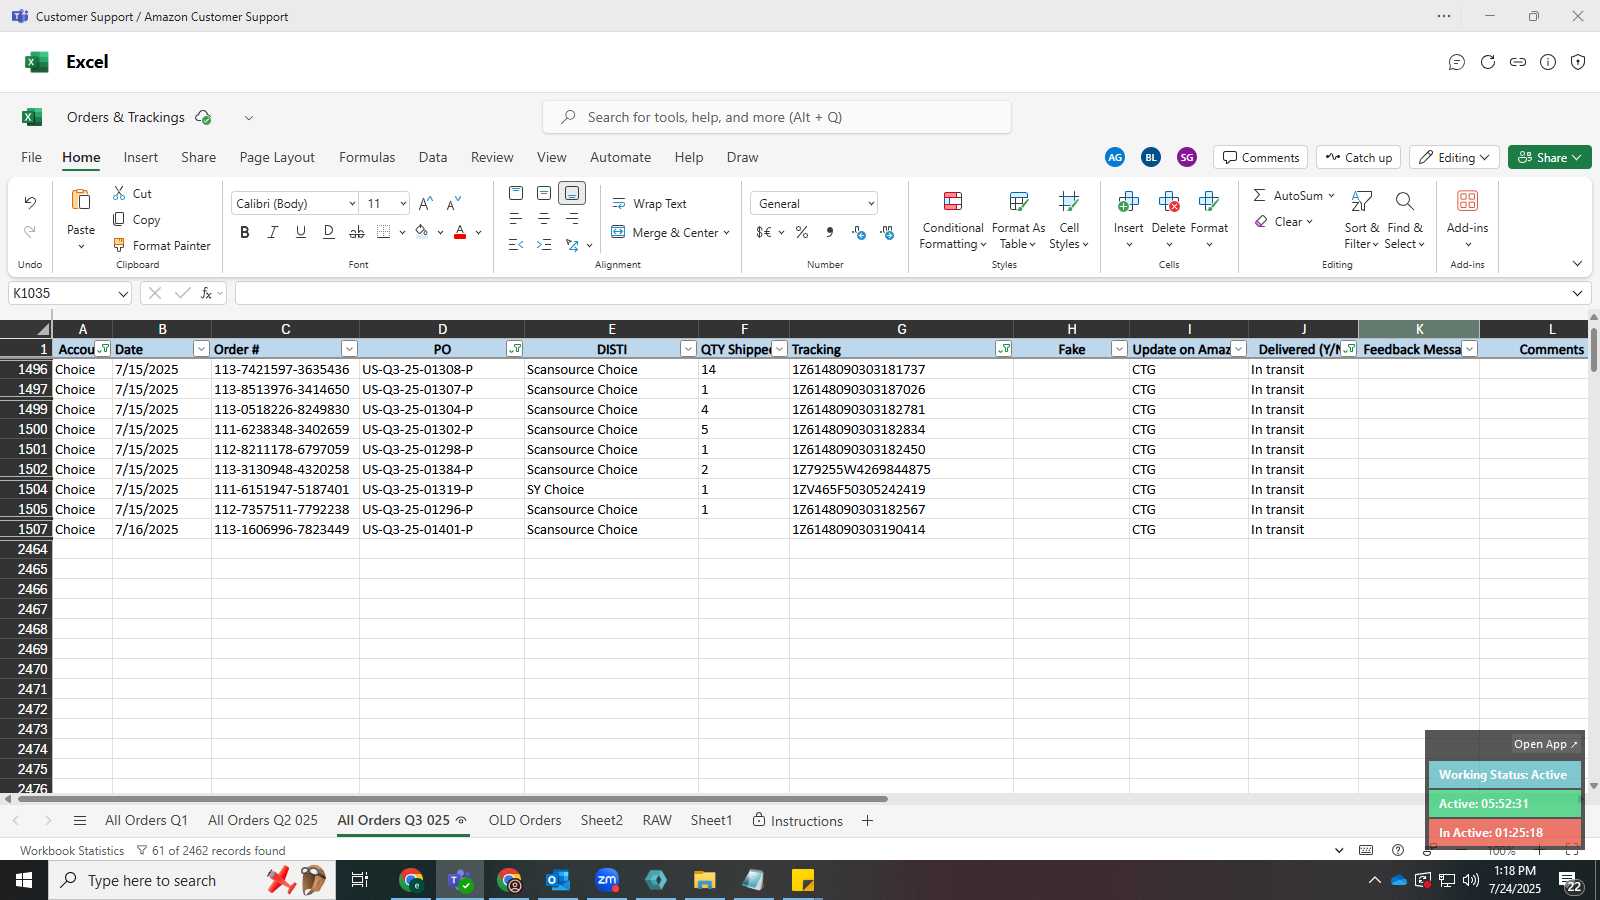Expand Merge & Center options arrow

(x=727, y=233)
